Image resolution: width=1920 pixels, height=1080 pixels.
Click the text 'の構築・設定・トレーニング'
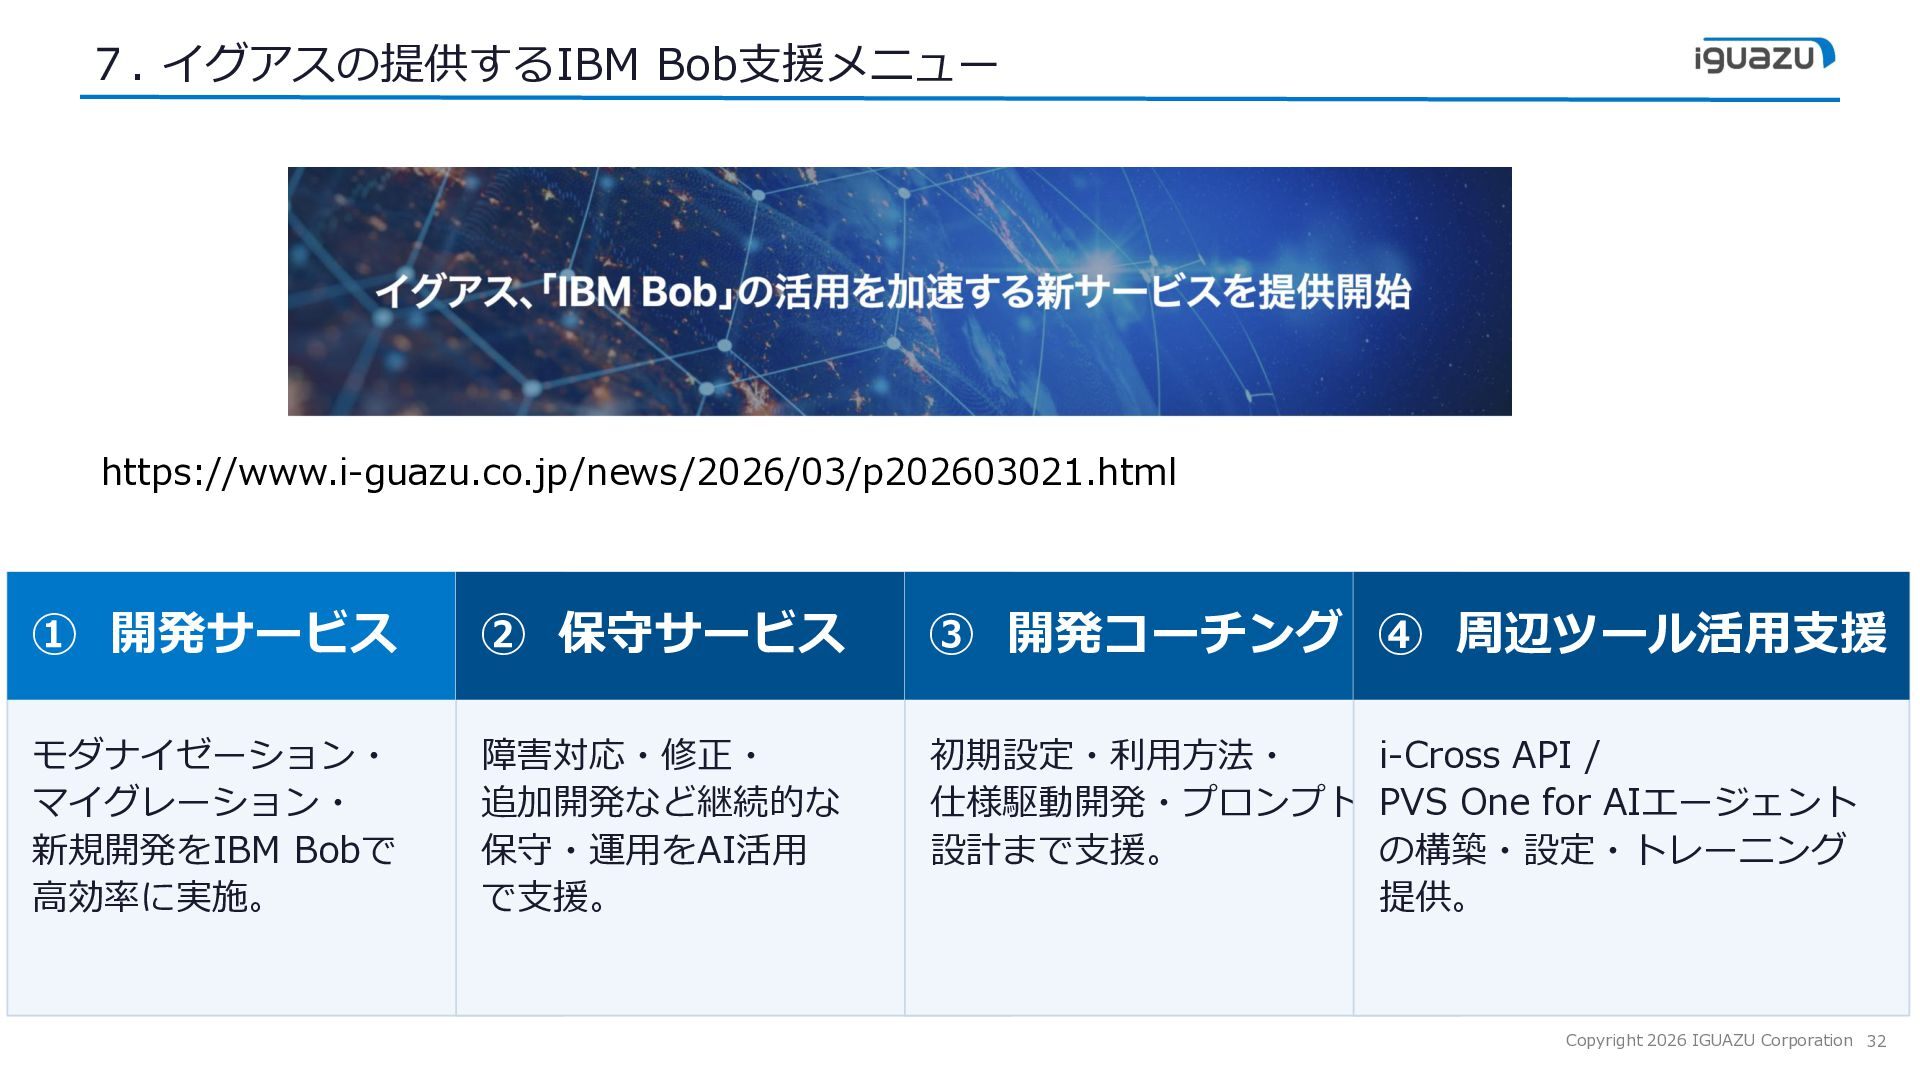(x=1612, y=849)
